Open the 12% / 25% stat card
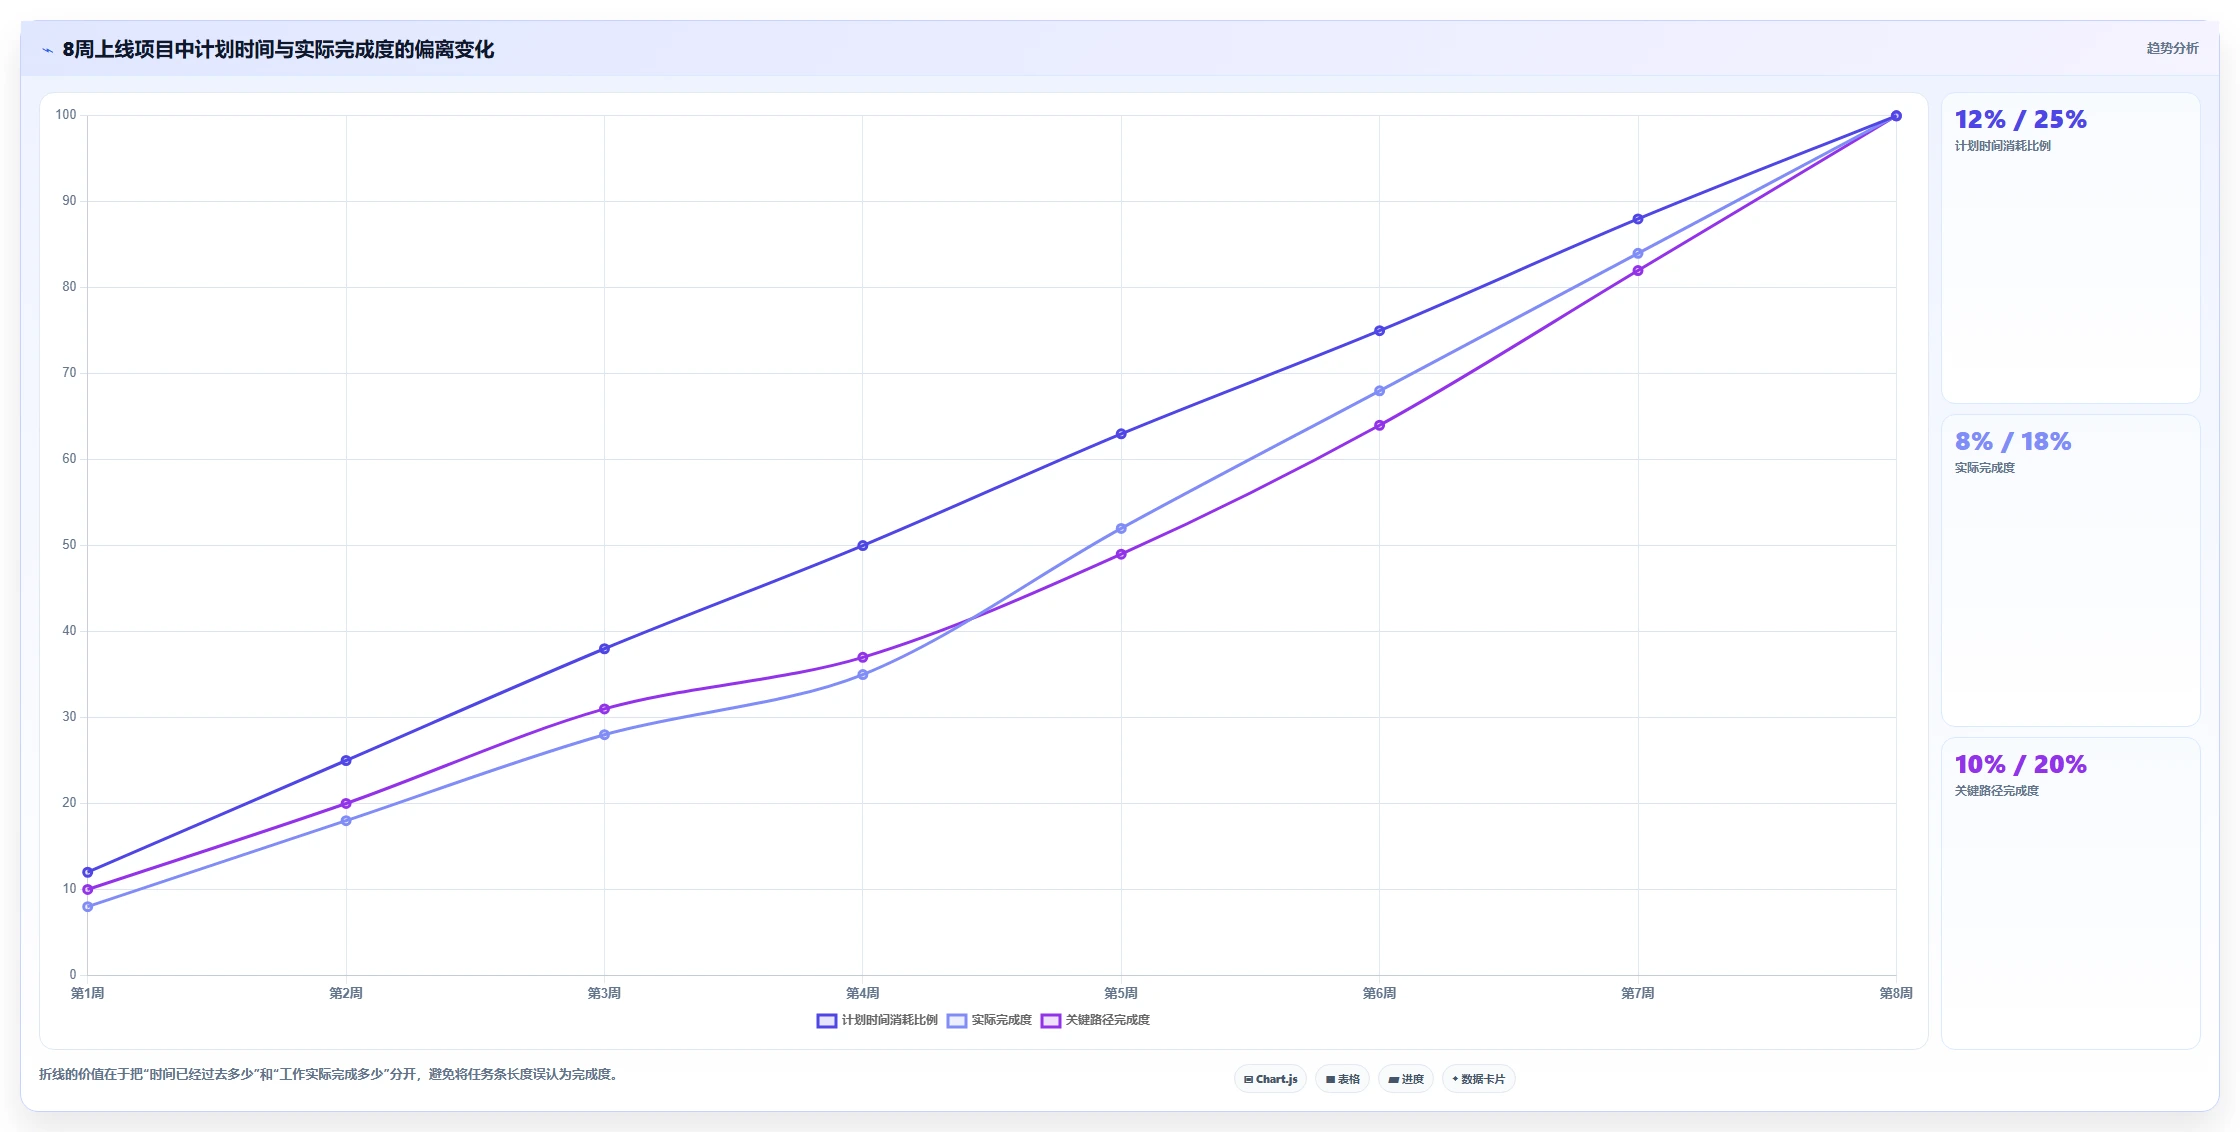The width and height of the screenshot is (2240, 1132). (x=2070, y=248)
